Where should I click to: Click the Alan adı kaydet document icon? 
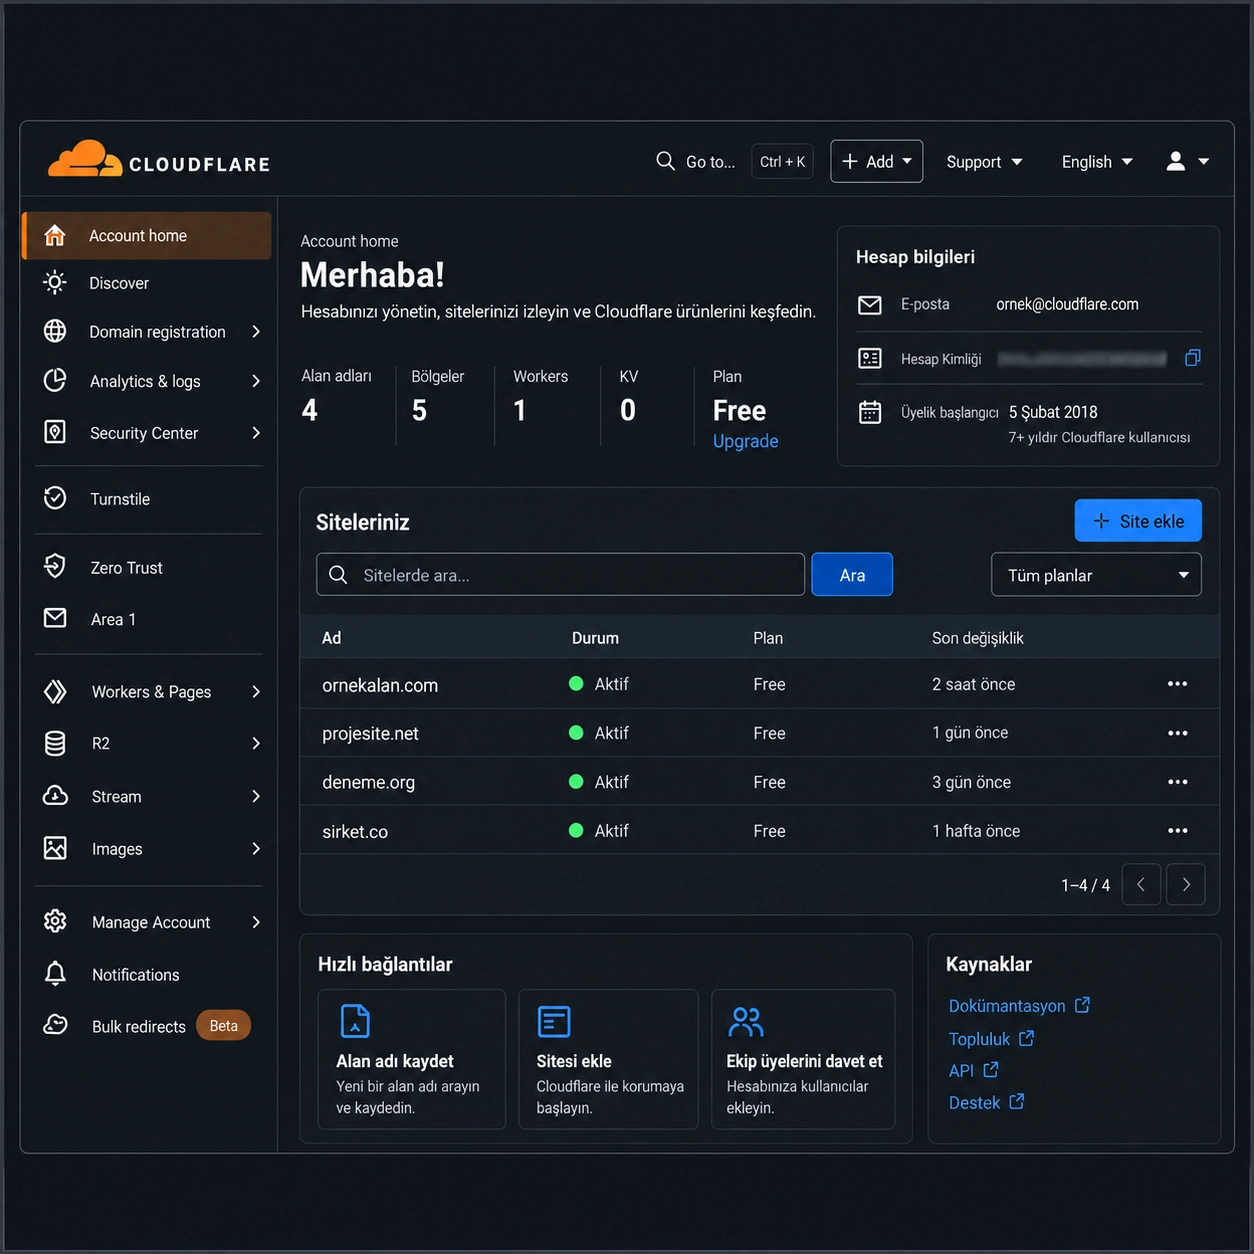355,1021
